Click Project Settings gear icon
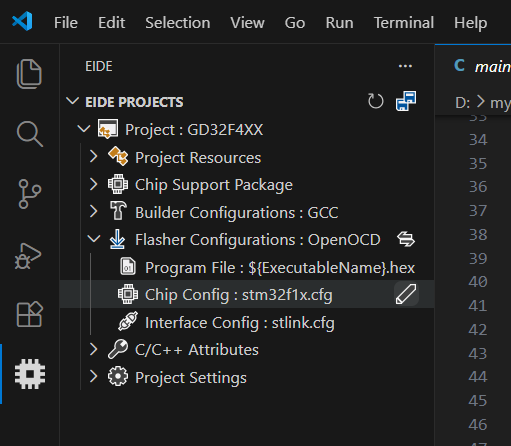511x446 pixels. click(118, 376)
